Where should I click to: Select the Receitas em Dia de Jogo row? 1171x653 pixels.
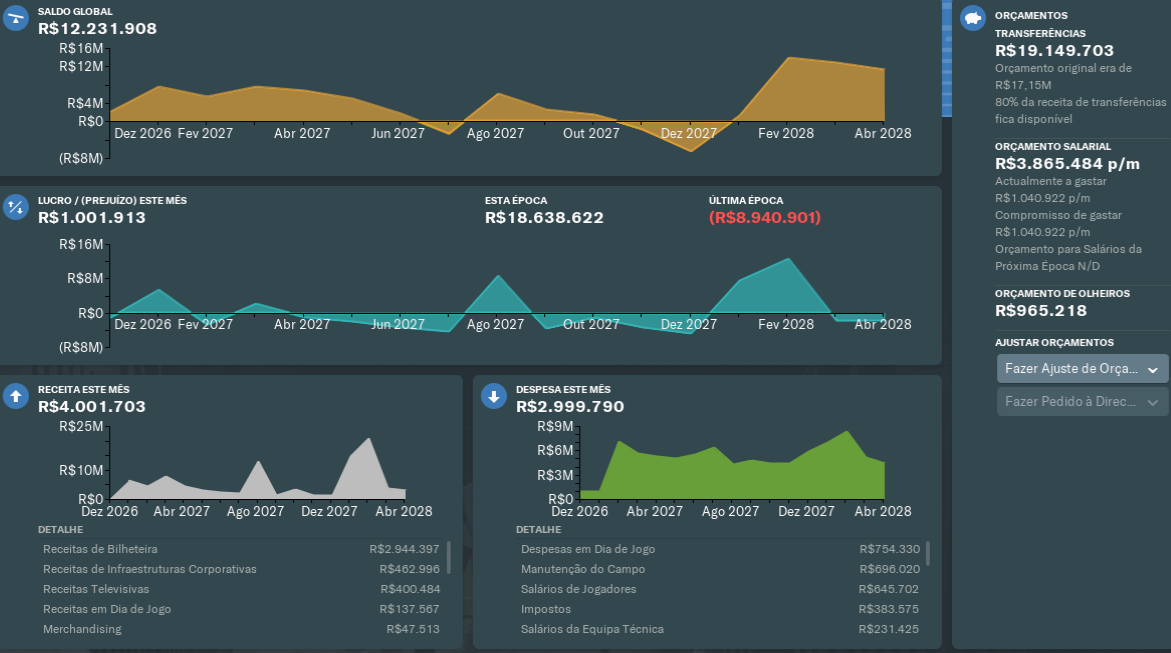(241, 609)
